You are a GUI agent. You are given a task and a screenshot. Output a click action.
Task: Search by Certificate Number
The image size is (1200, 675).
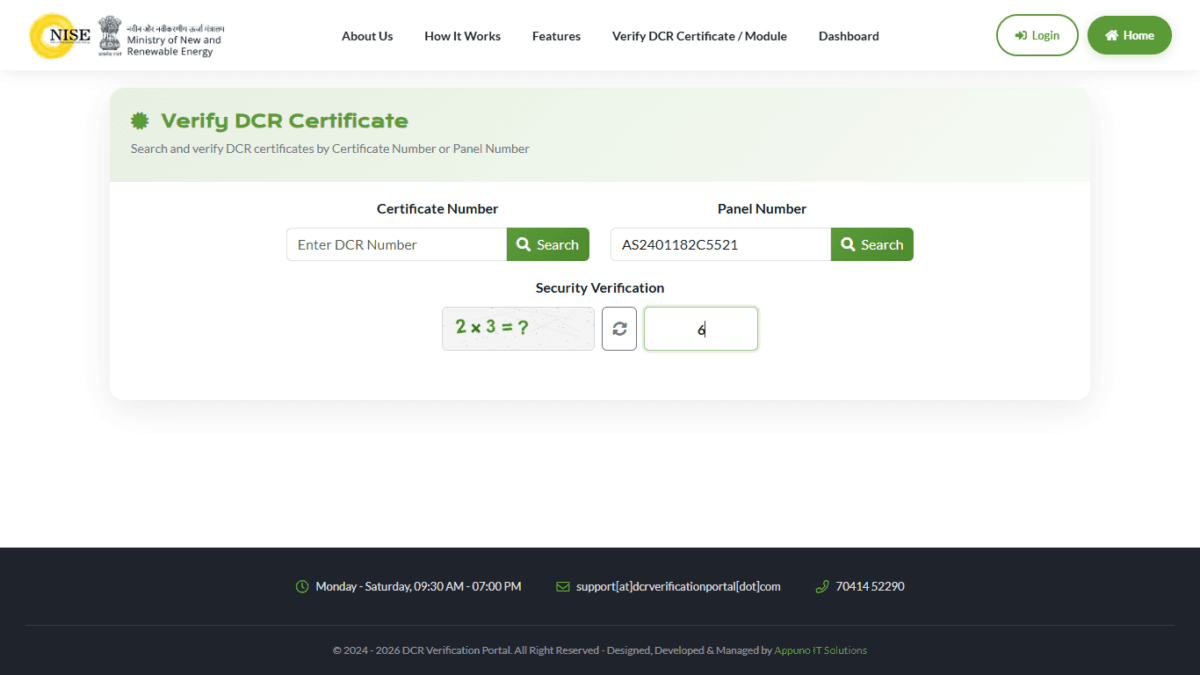pos(548,245)
